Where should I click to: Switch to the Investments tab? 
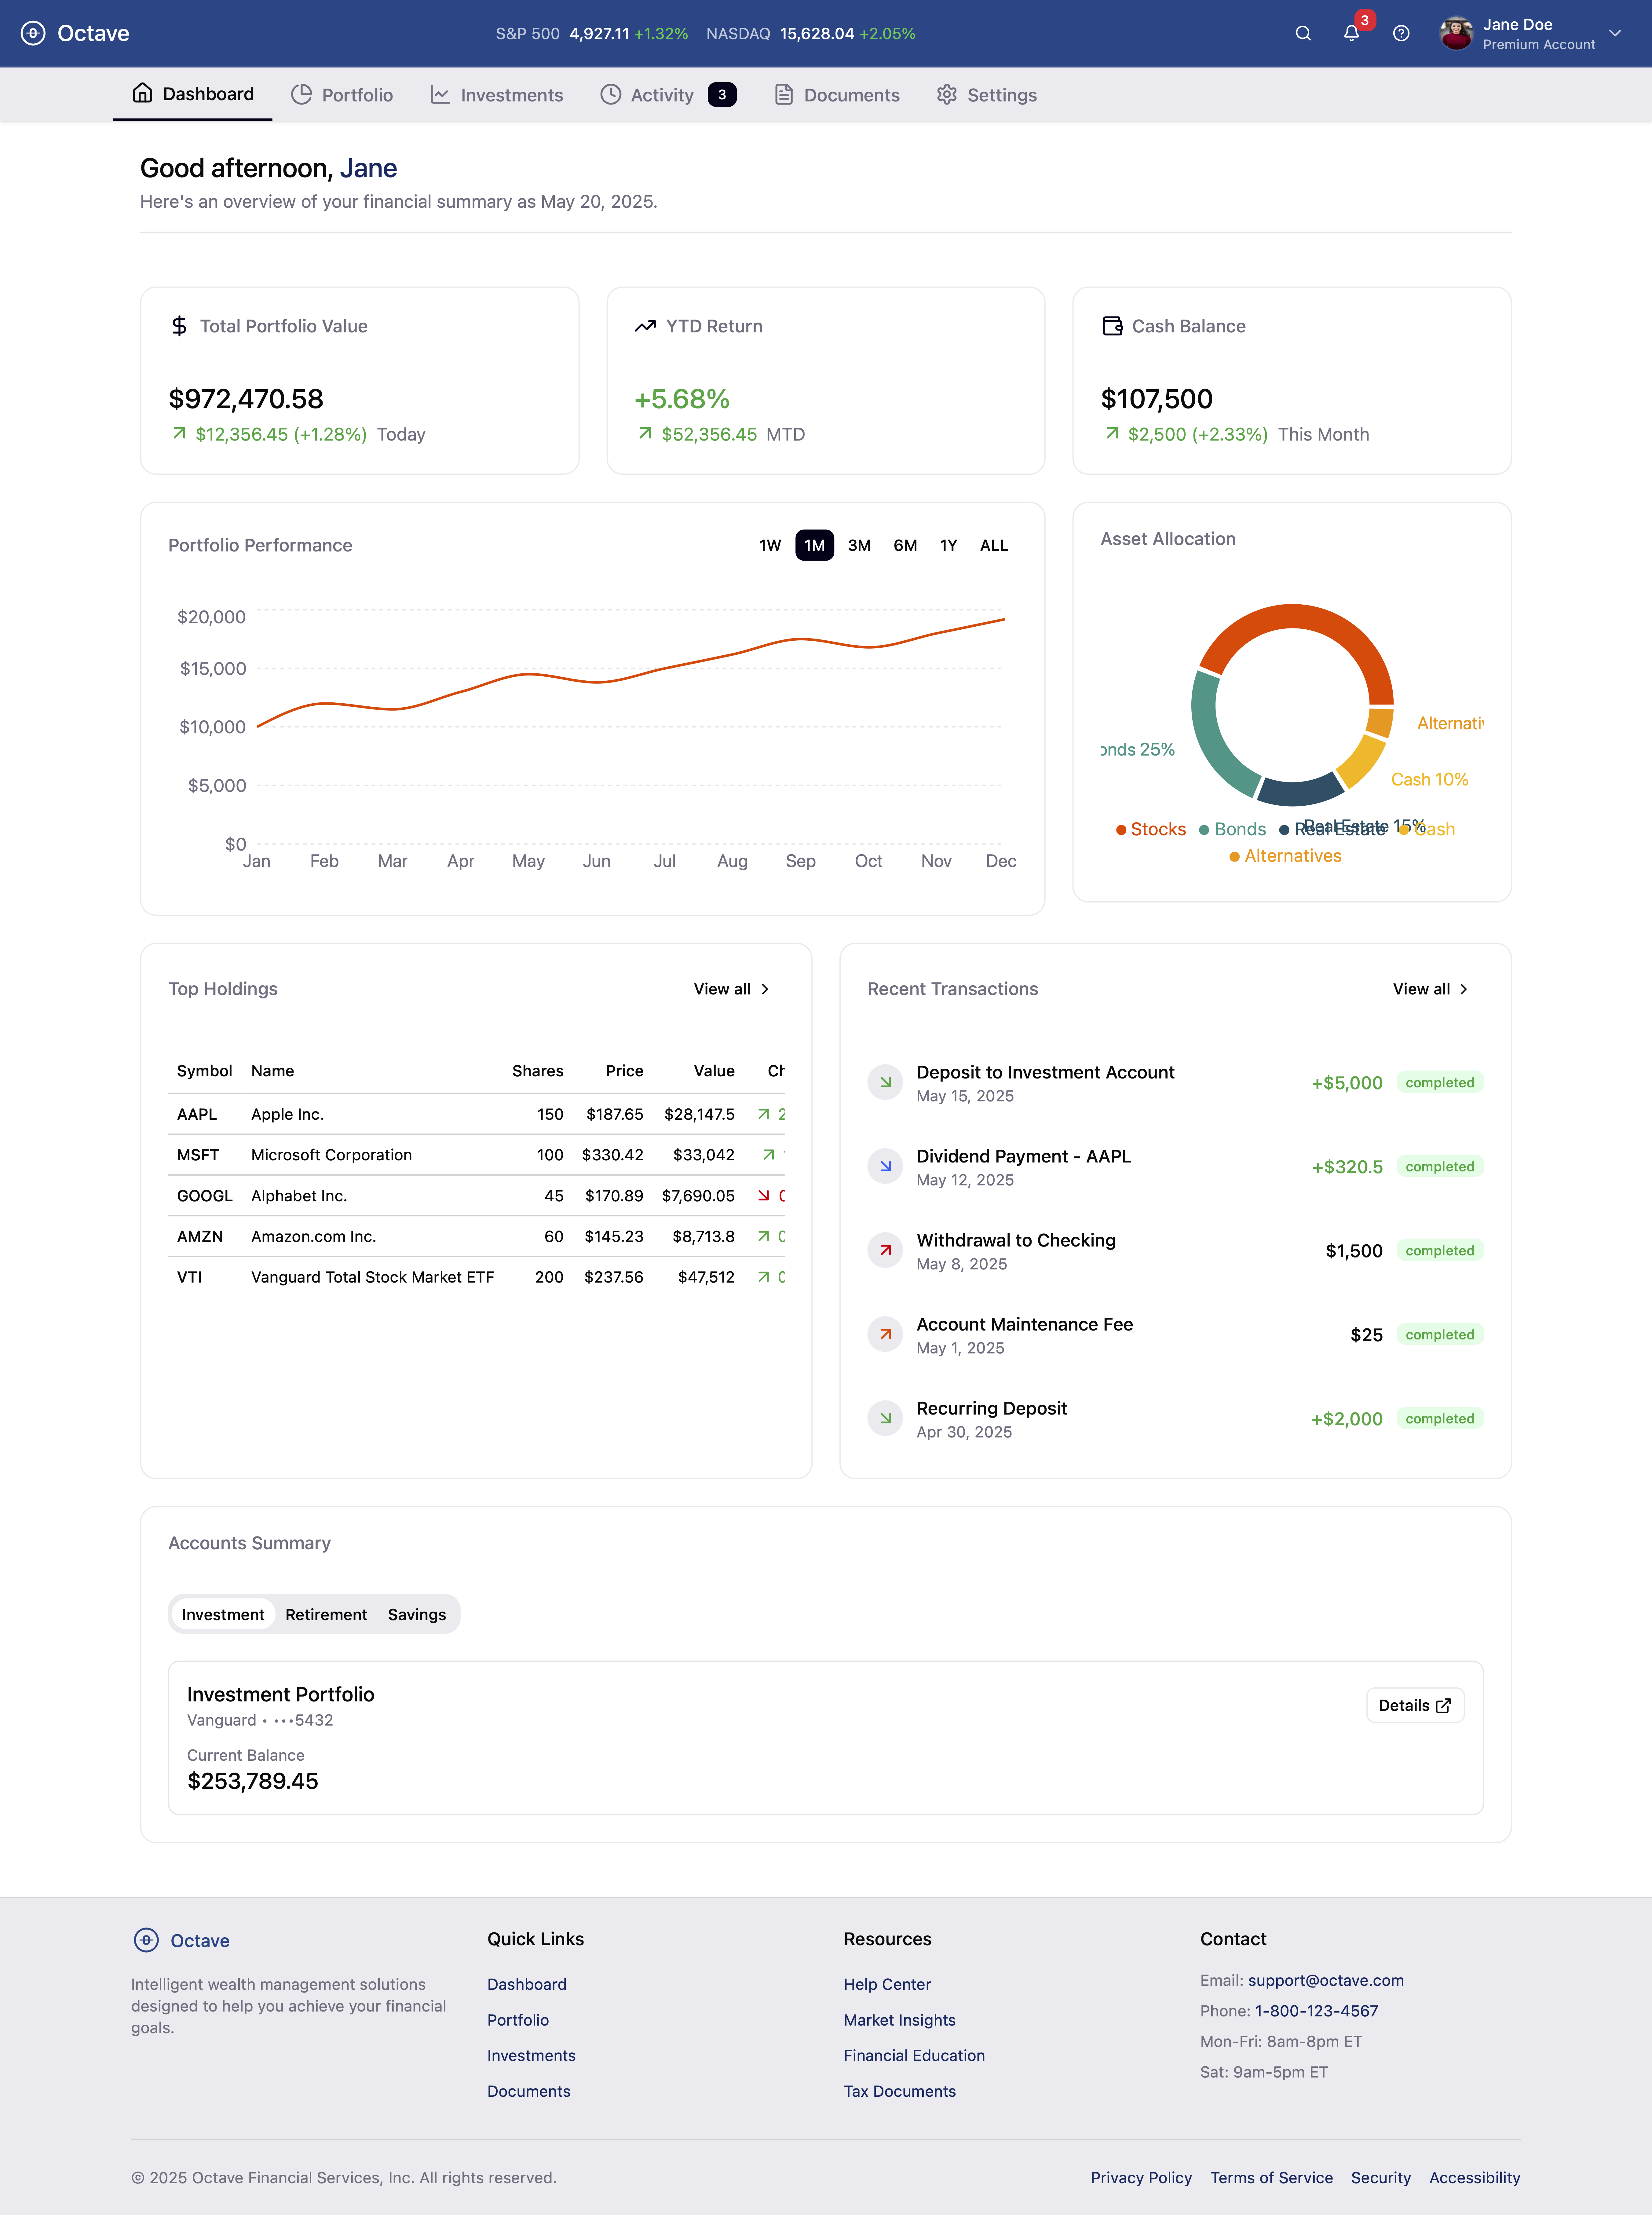pyautogui.click(x=497, y=95)
